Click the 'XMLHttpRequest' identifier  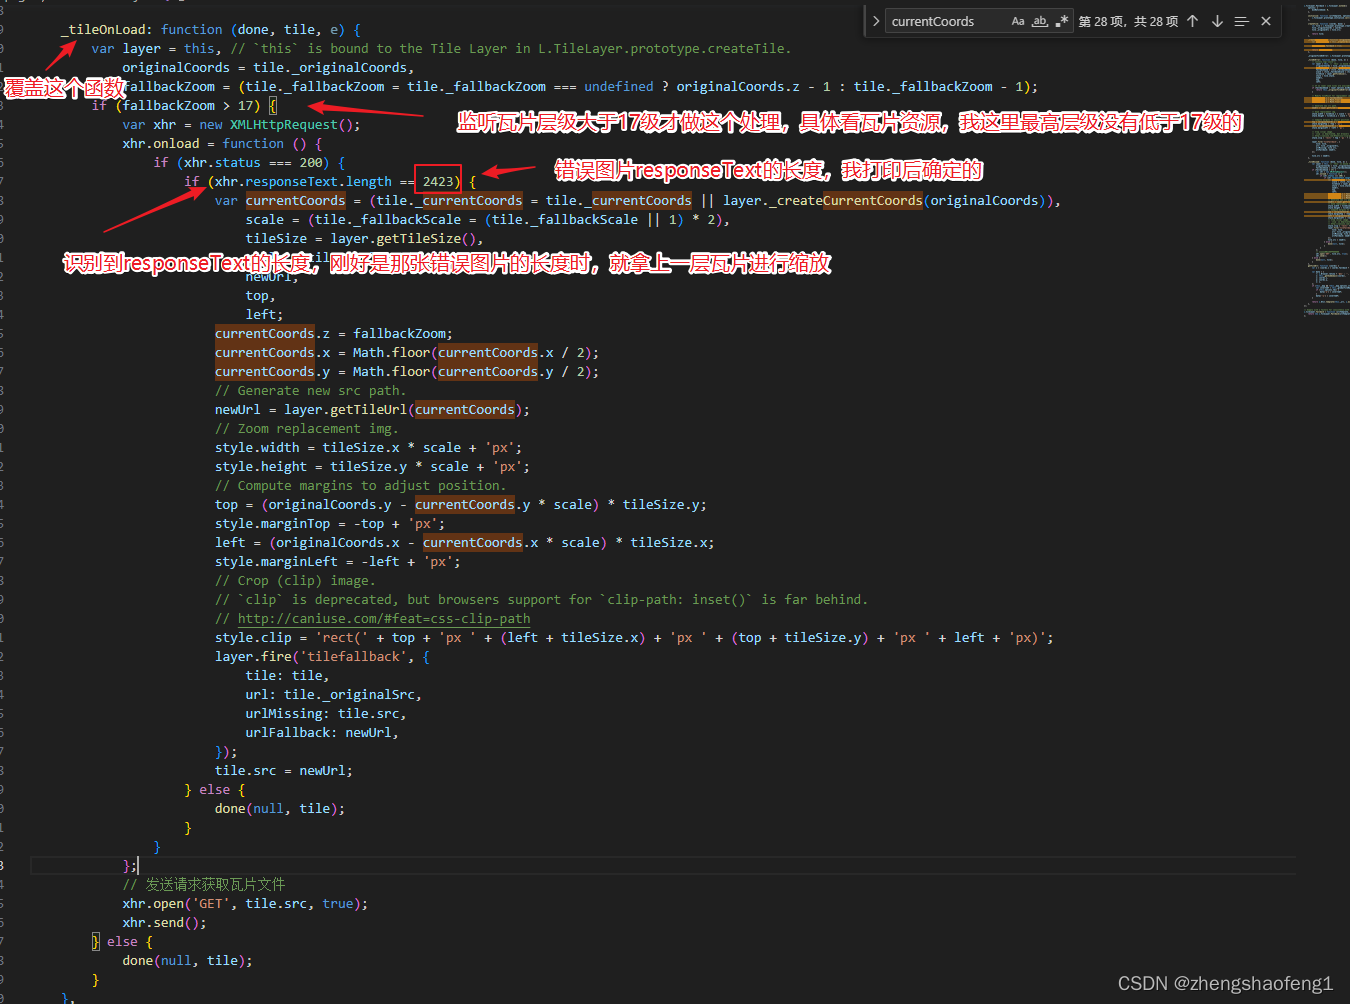284,125
